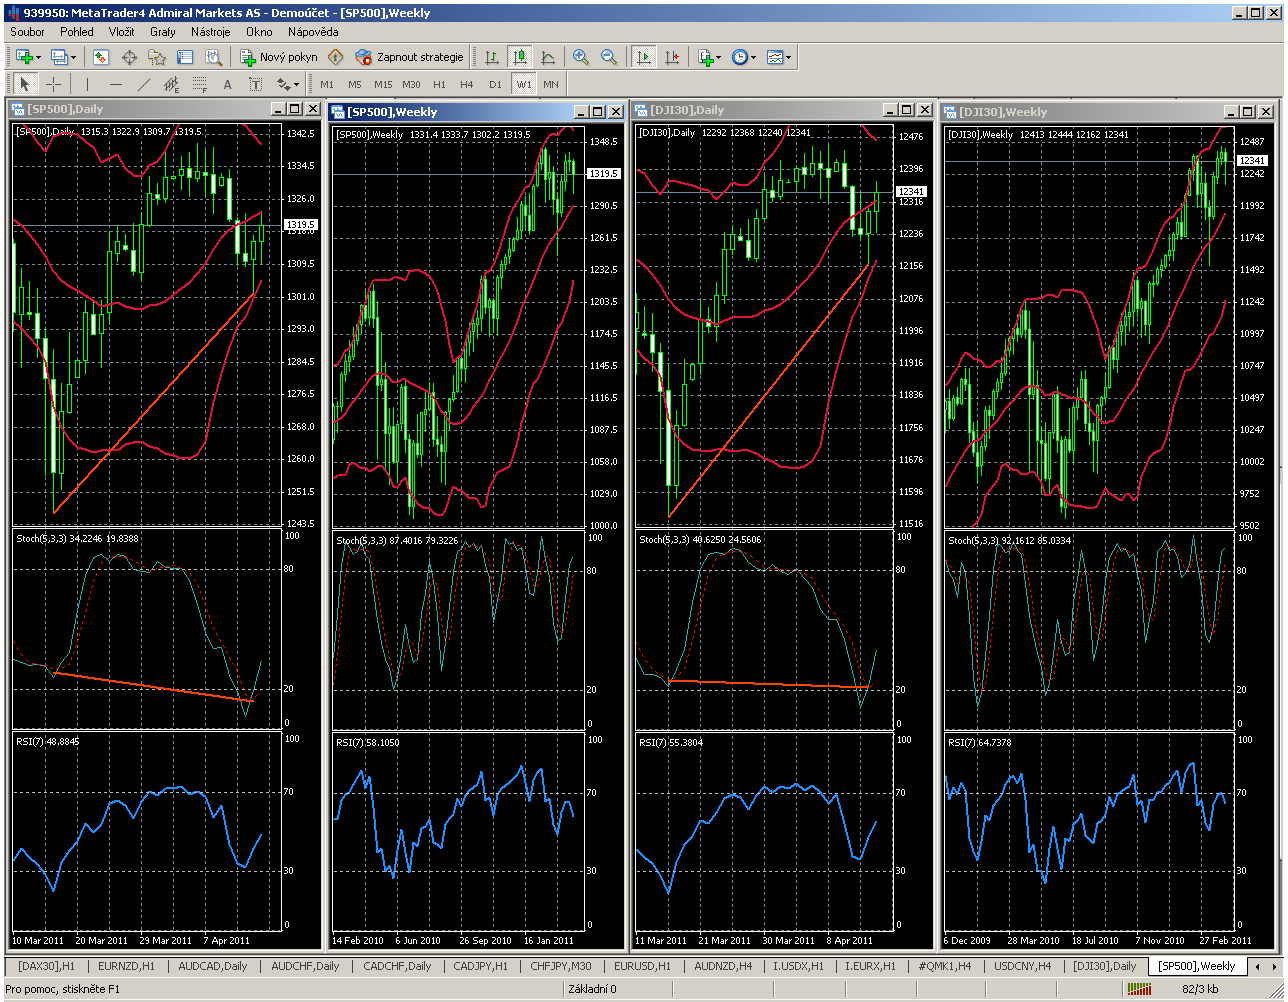The image size is (1288, 1002).
Task: Switch to the EURNZD,H1 tab
Action: point(126,966)
